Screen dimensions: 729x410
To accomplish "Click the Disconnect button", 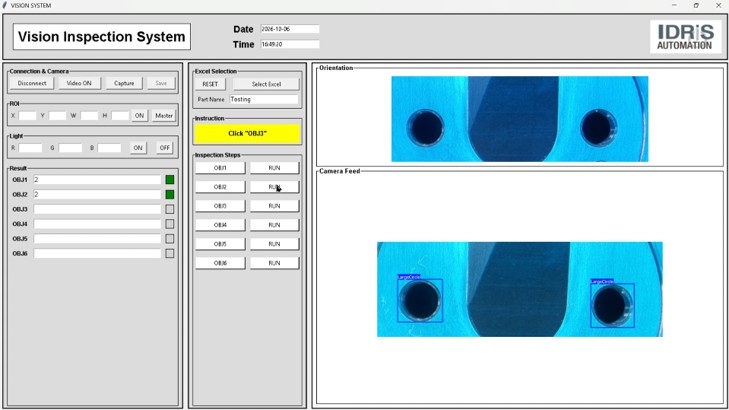I will (32, 83).
